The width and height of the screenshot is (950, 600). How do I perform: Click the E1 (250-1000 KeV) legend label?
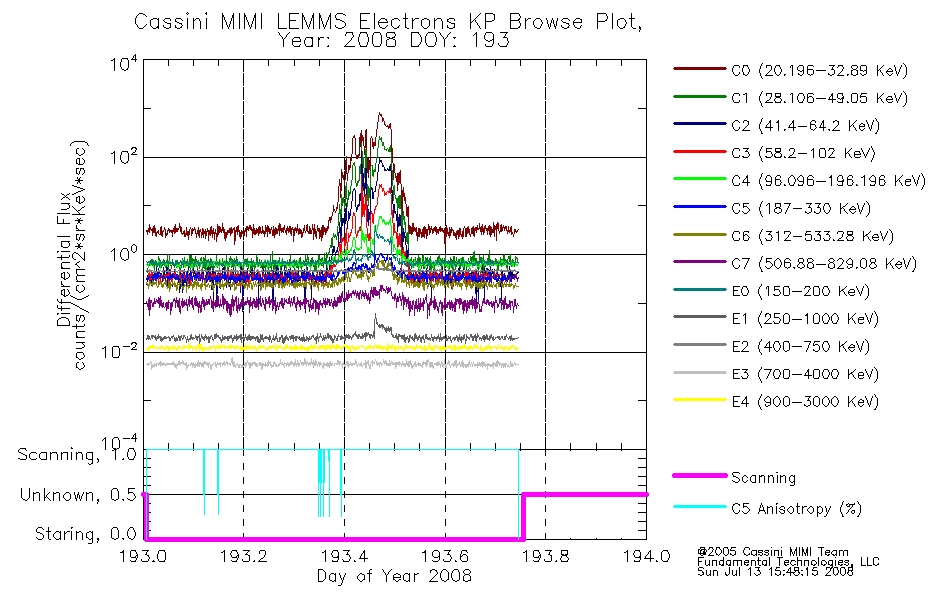click(805, 319)
